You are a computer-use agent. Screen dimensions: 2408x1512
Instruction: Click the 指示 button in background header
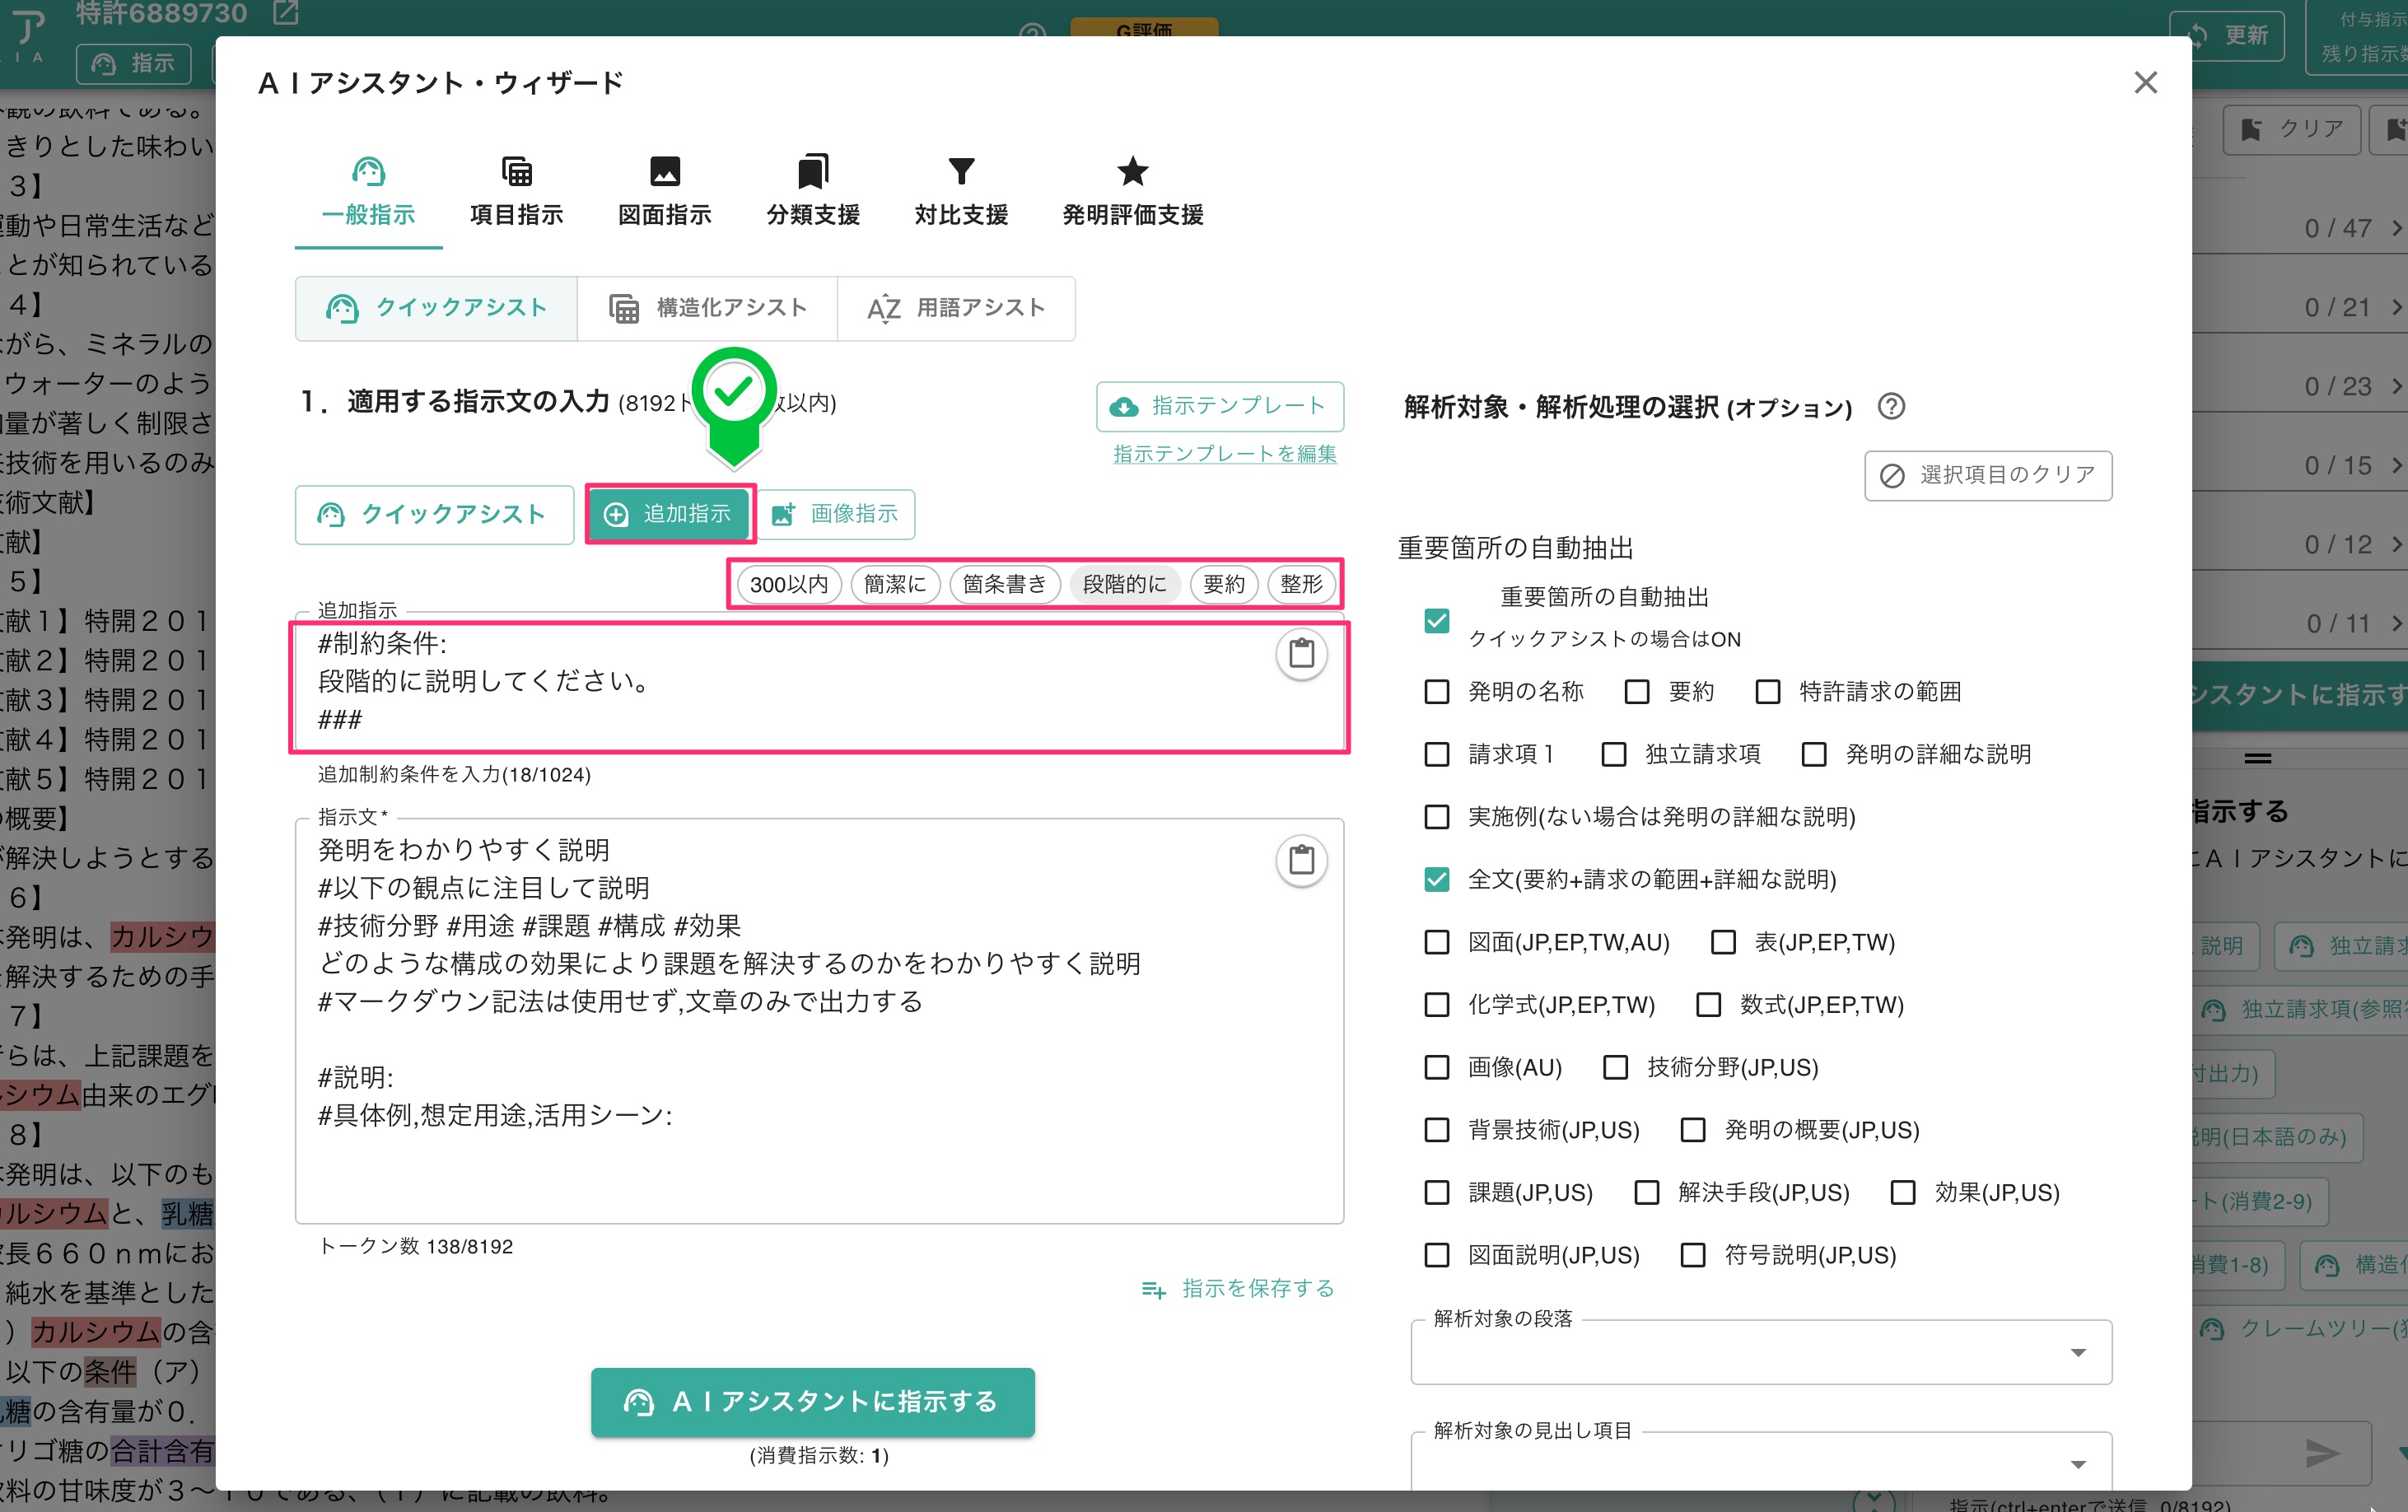coord(134,63)
